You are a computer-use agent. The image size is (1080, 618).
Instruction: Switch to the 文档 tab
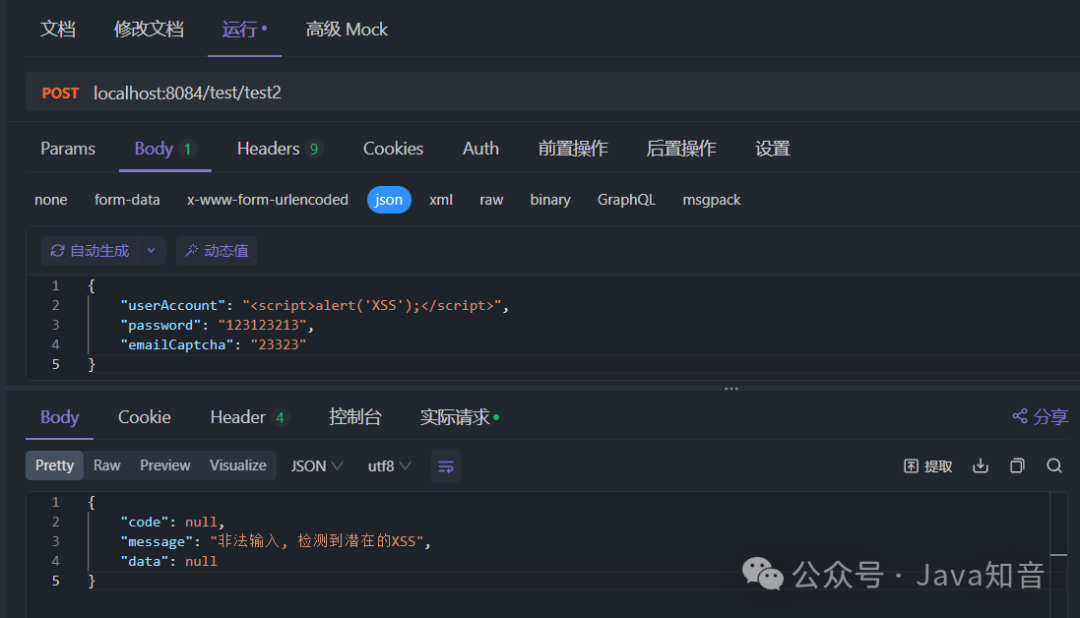click(58, 30)
